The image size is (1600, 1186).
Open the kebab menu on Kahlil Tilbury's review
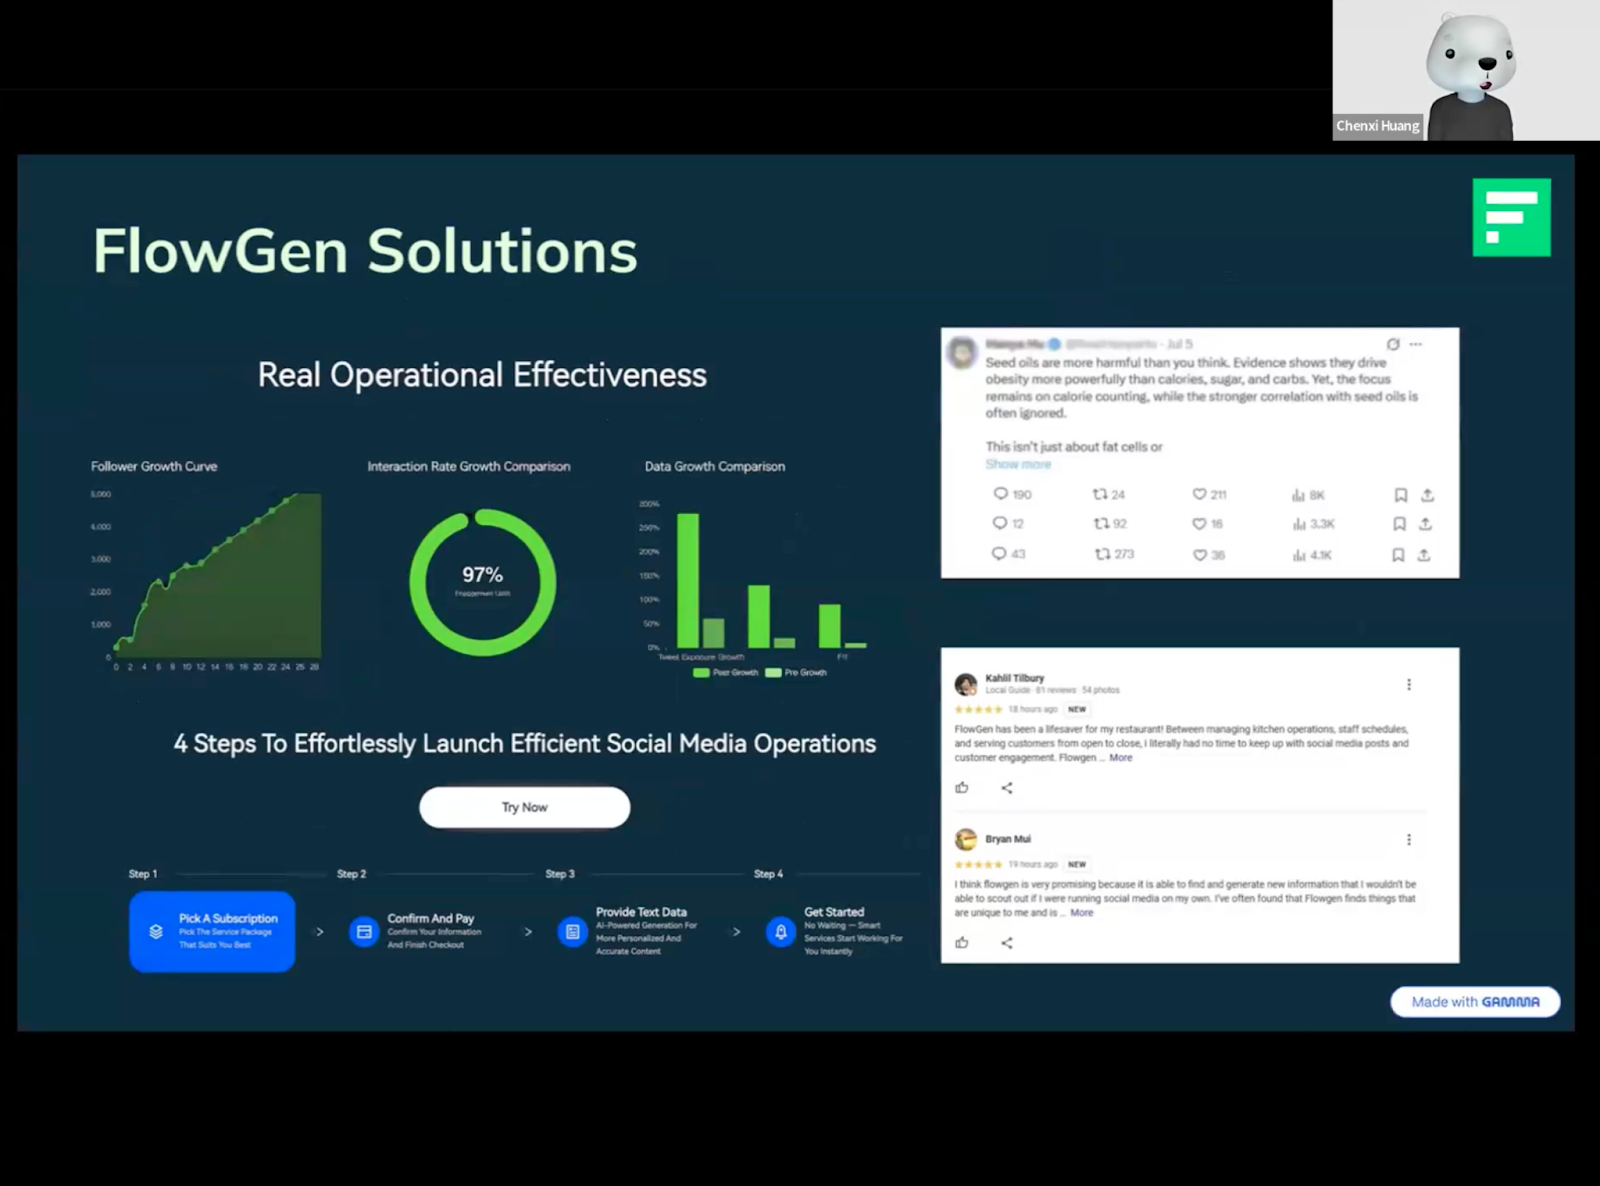1409,684
